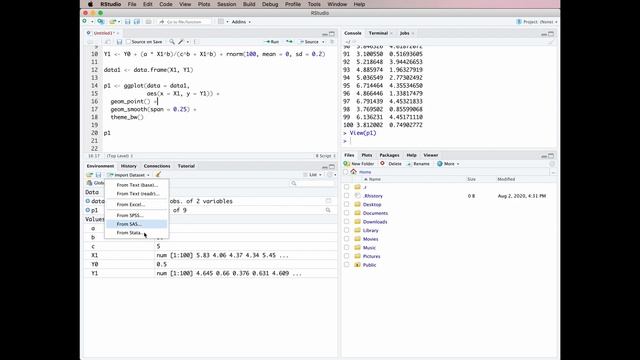
Task: Switch to the Viewer tab
Action: coord(431,155)
